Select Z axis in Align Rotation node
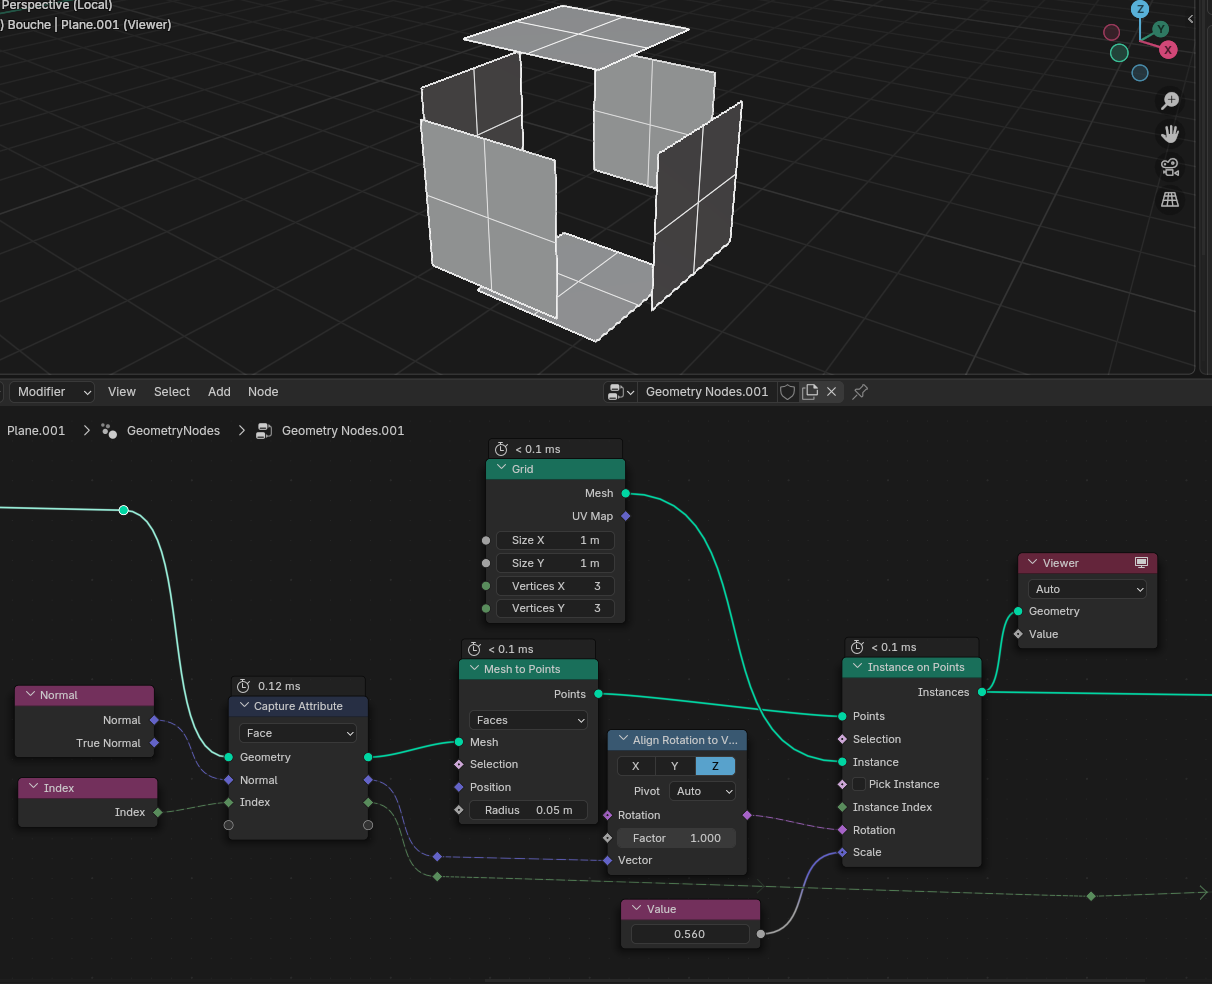 (715, 766)
